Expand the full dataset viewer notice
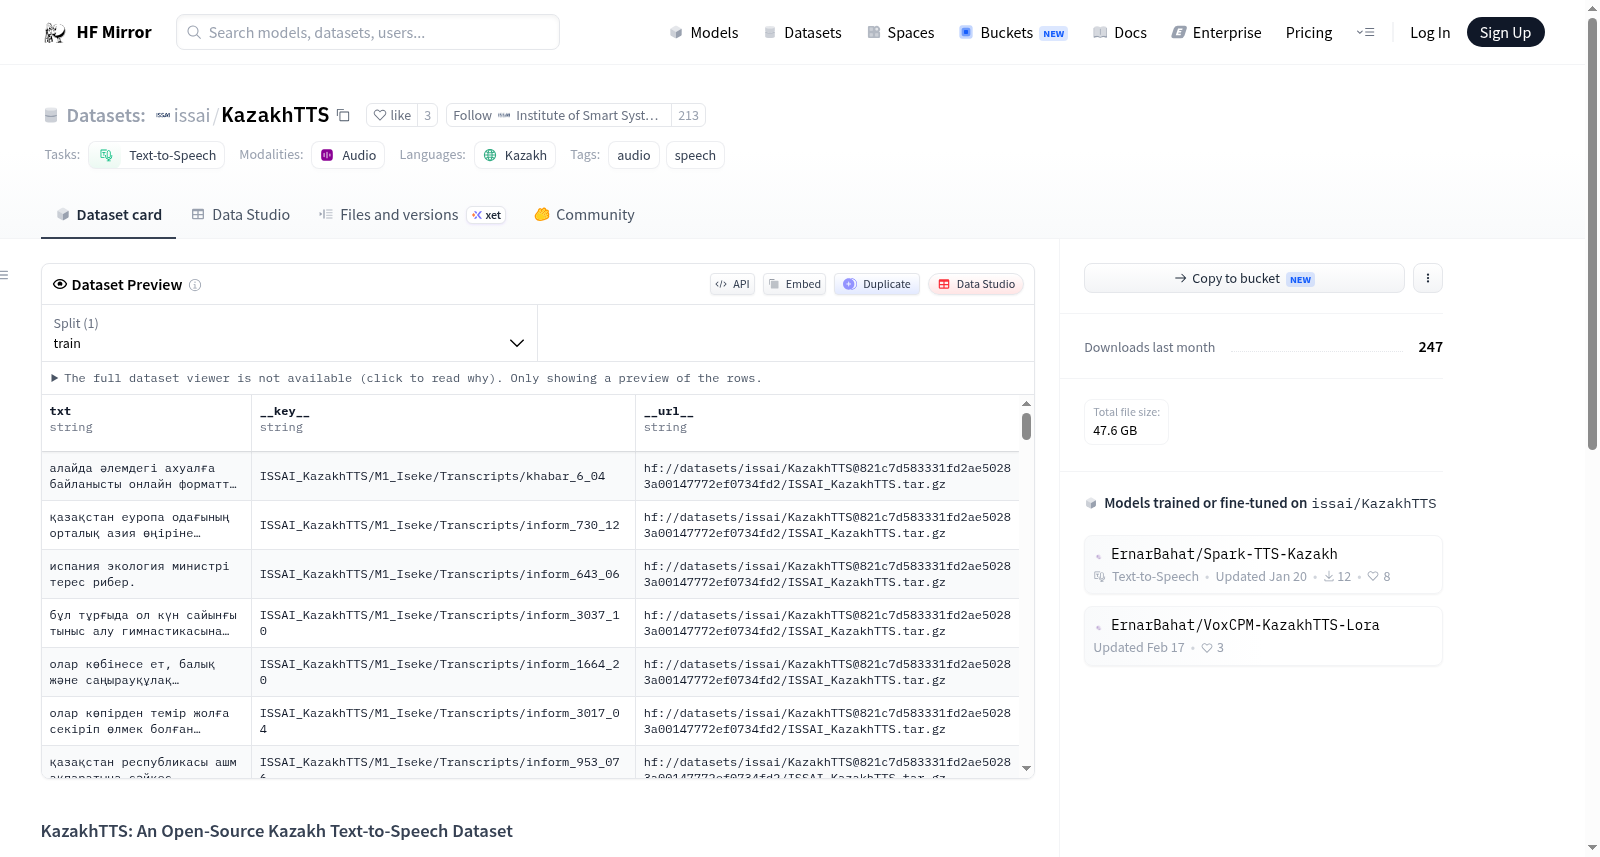Image resolution: width=1600 pixels, height=857 pixels. click(406, 378)
